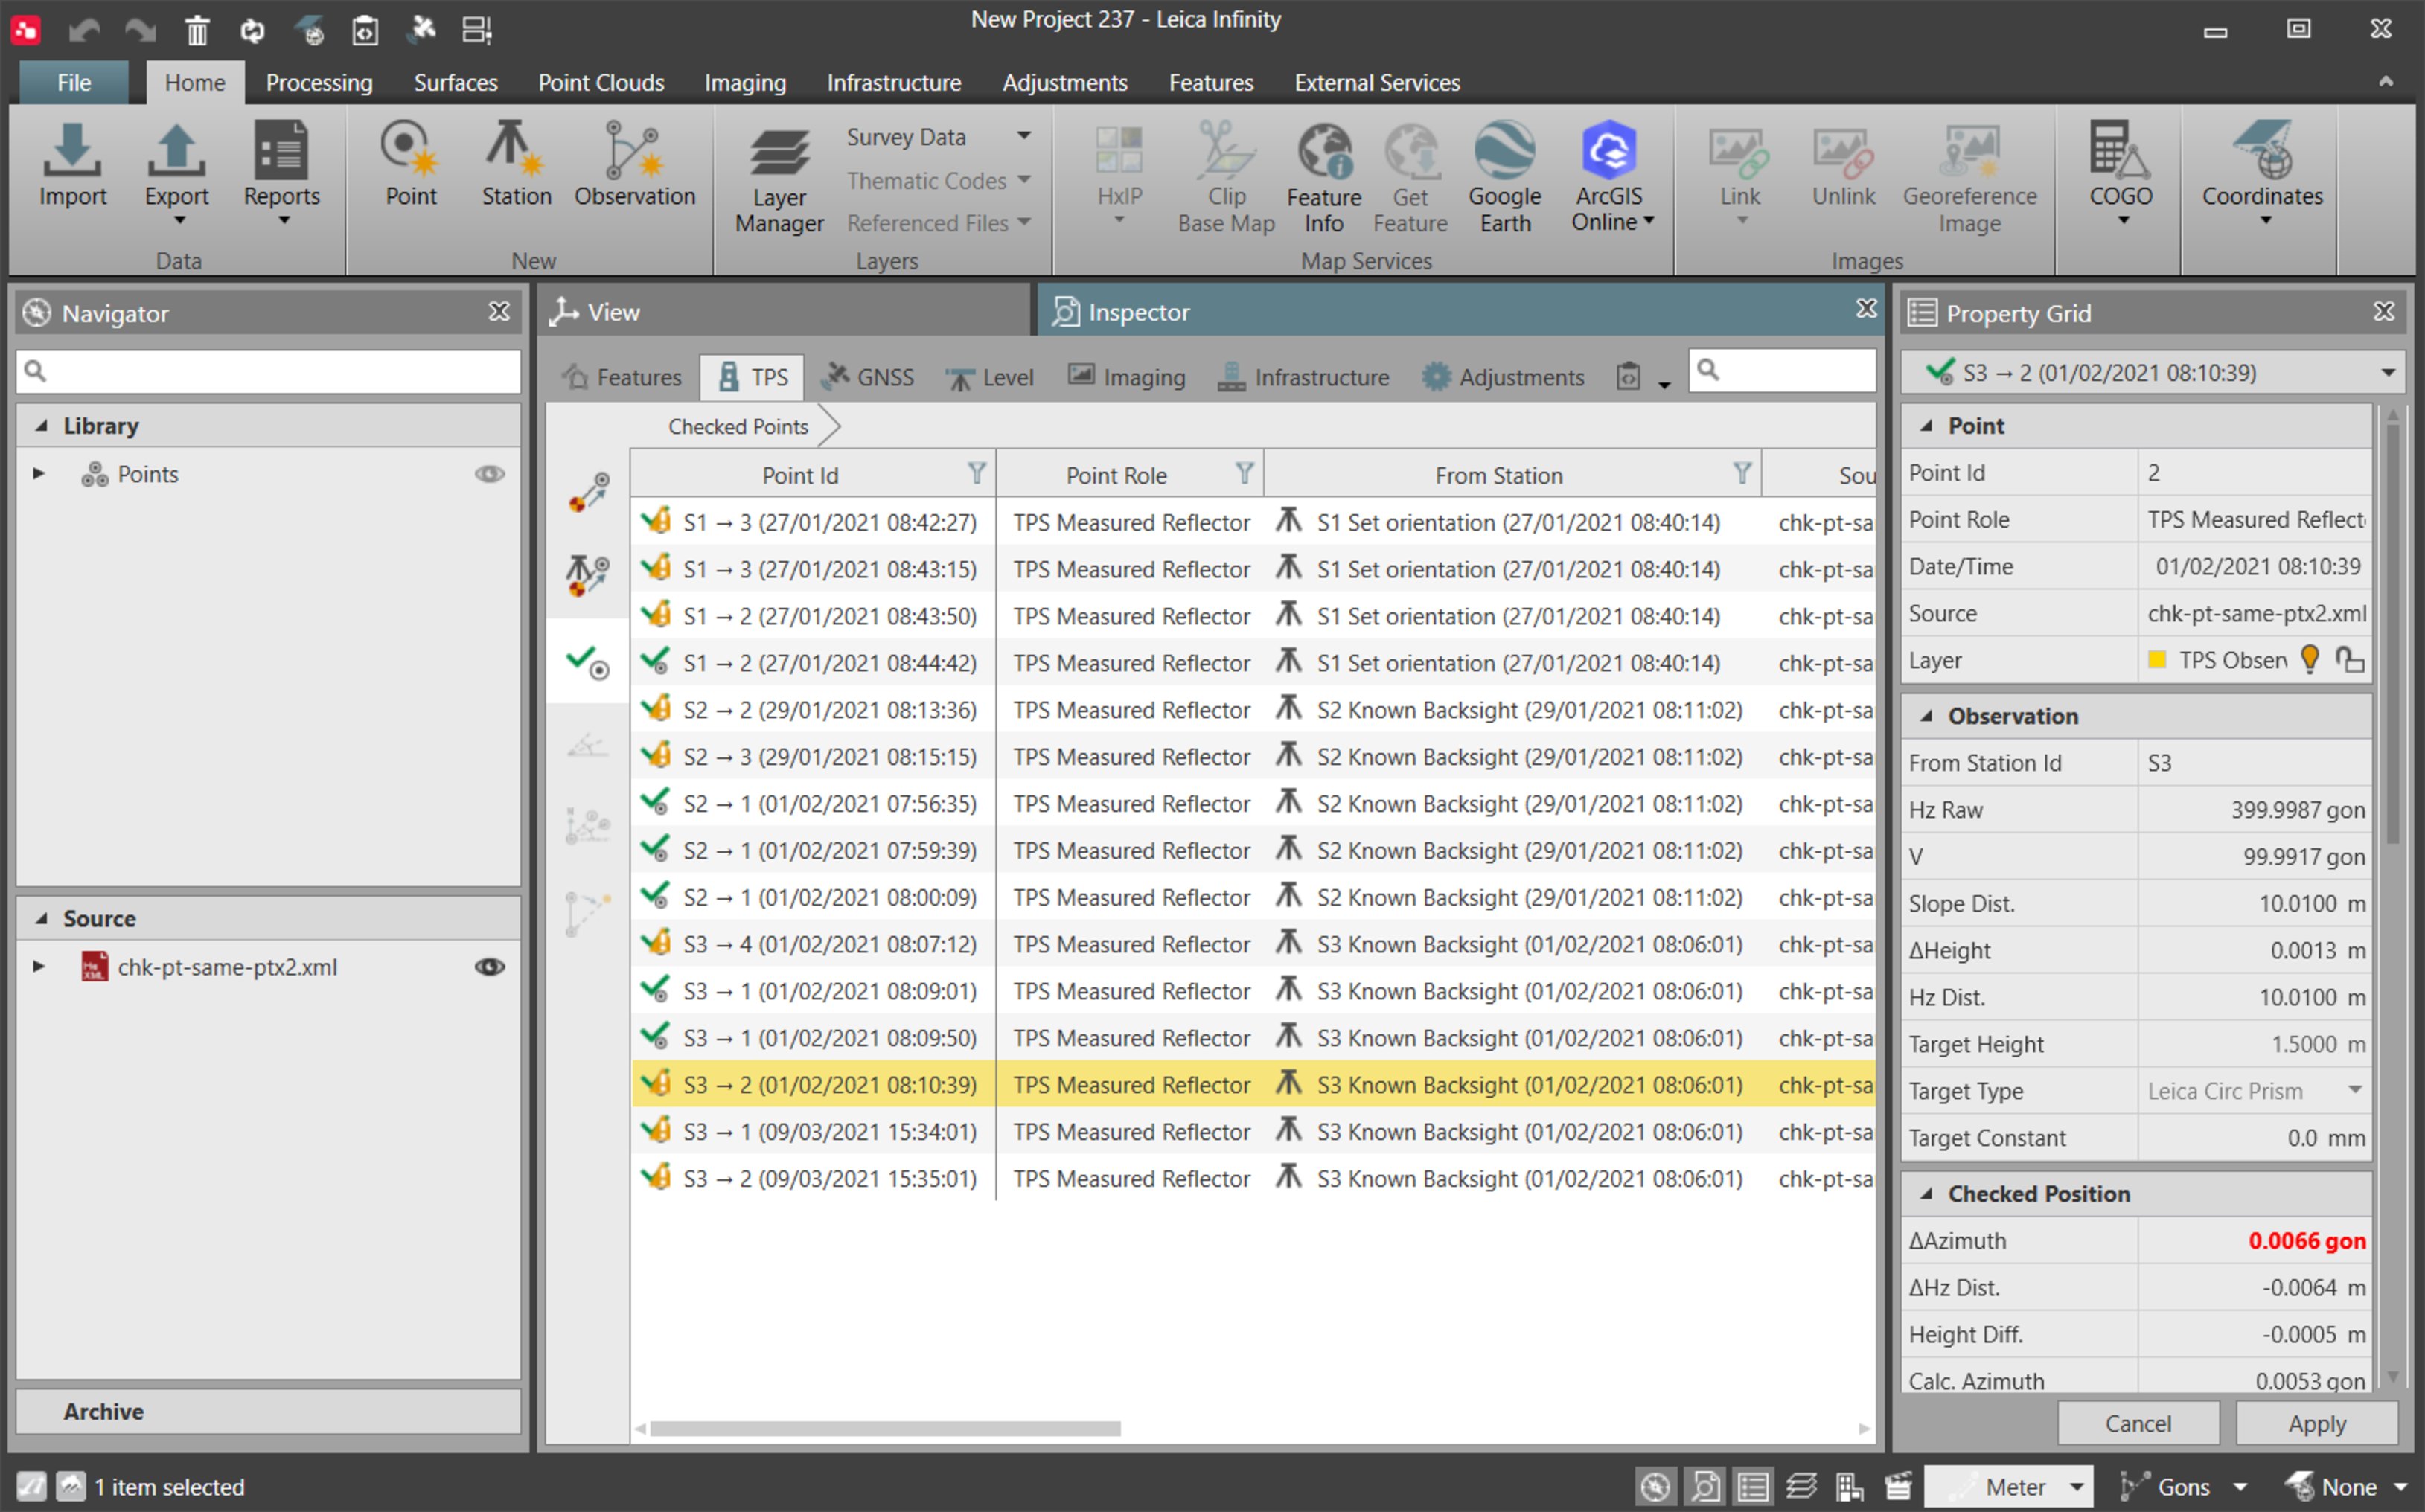
Task: Switch to the View panel
Action: tap(785, 312)
